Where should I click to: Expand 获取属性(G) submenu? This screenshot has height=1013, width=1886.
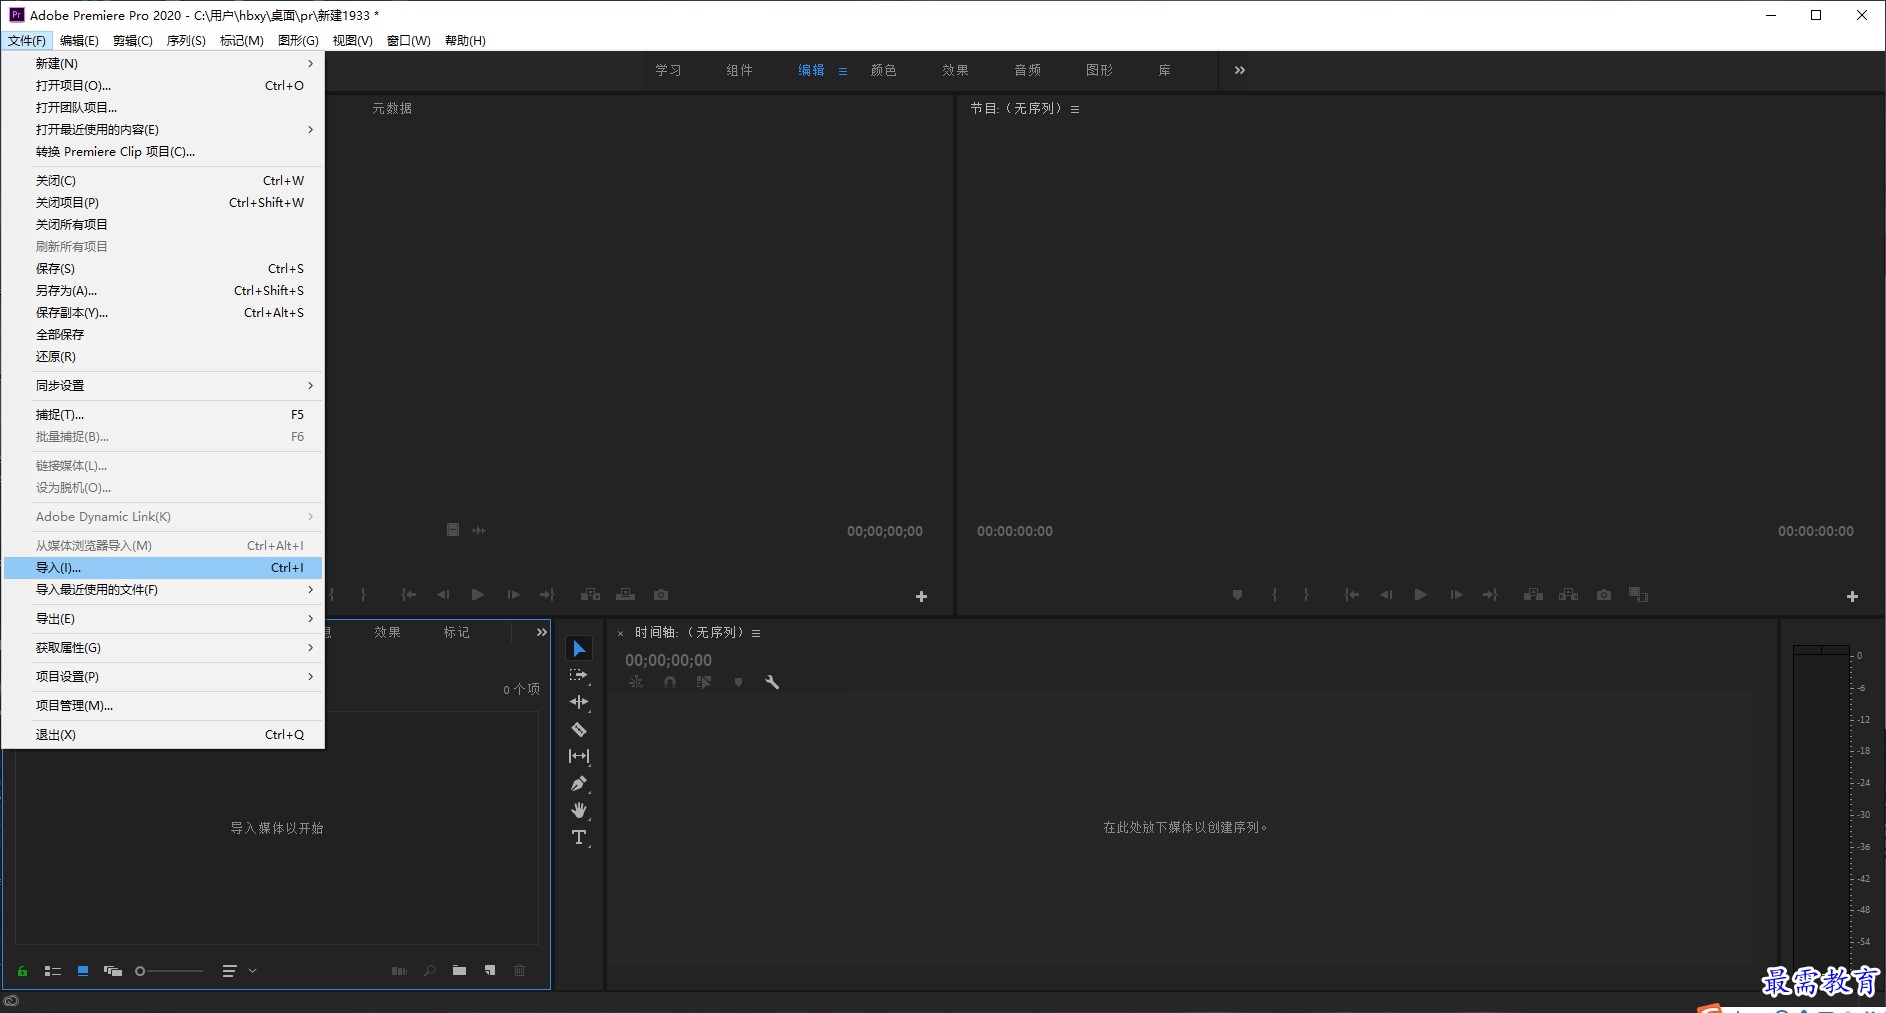coord(164,647)
